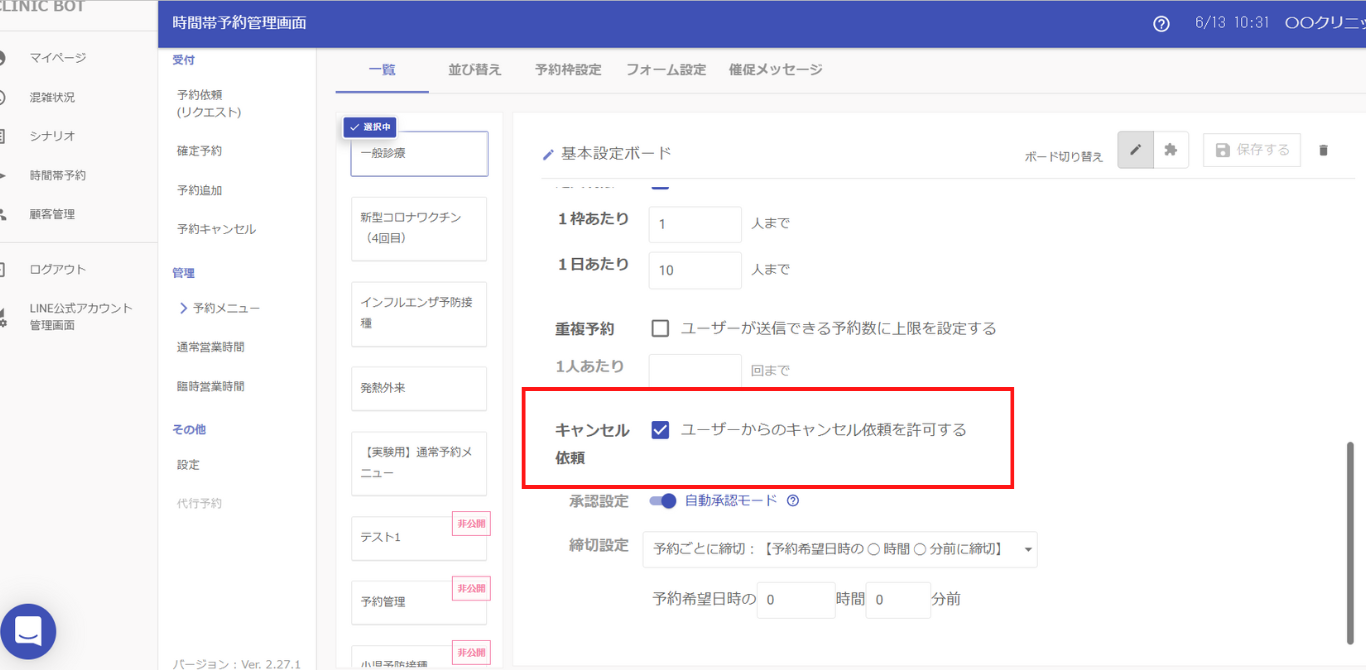Toggle the 自動承認モード switch
1366x670 pixels.
tap(663, 501)
